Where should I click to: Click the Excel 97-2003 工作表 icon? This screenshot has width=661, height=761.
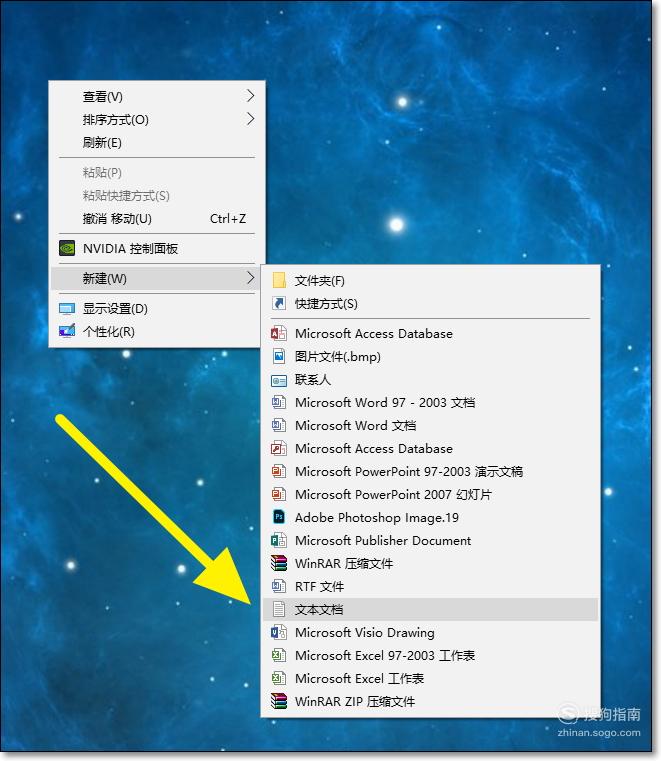click(279, 655)
